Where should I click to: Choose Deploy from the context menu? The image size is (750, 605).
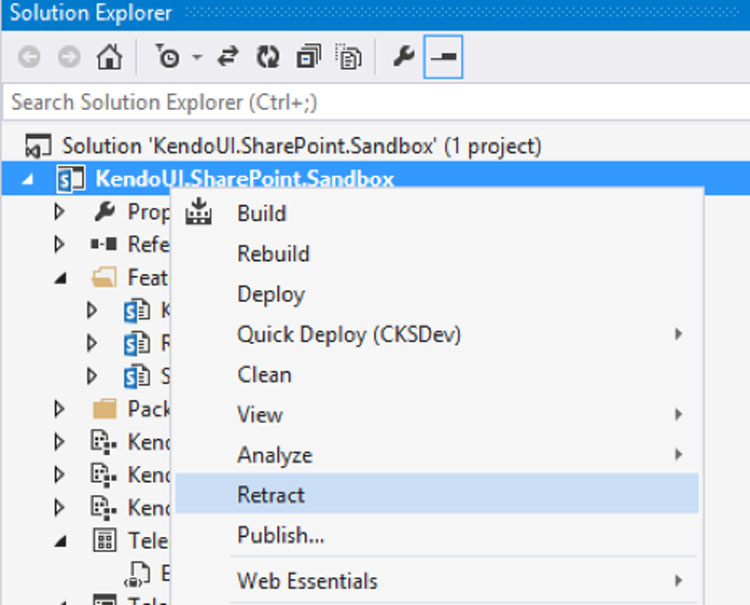click(x=437, y=294)
